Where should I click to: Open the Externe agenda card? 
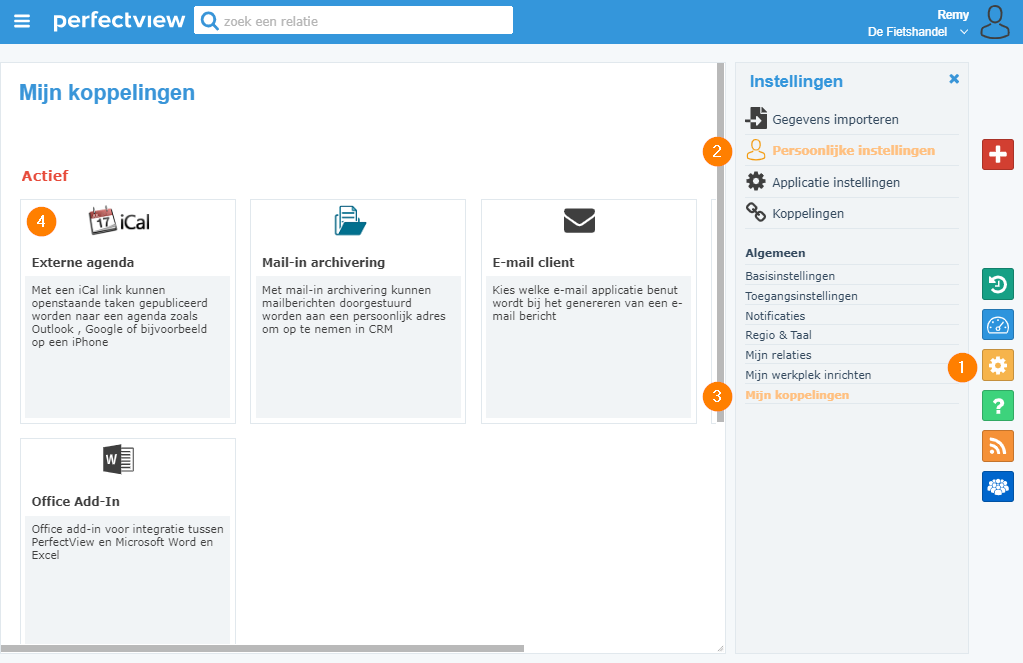pos(128,311)
